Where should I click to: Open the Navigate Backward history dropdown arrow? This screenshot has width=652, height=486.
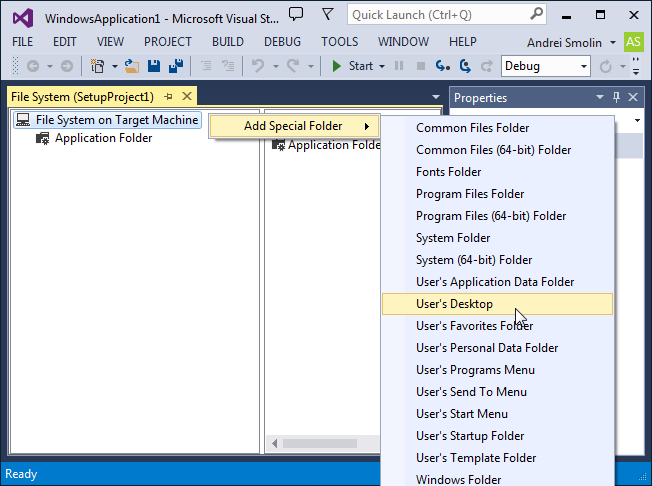click(x=49, y=67)
